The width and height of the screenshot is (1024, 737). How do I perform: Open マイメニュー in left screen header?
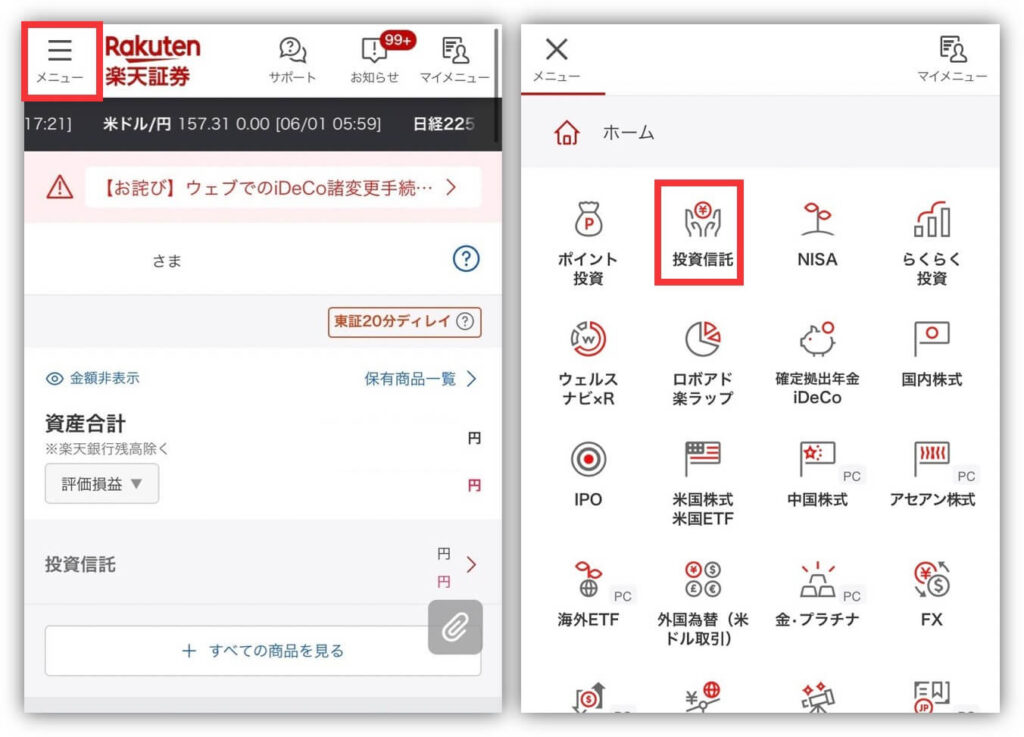tap(455, 61)
